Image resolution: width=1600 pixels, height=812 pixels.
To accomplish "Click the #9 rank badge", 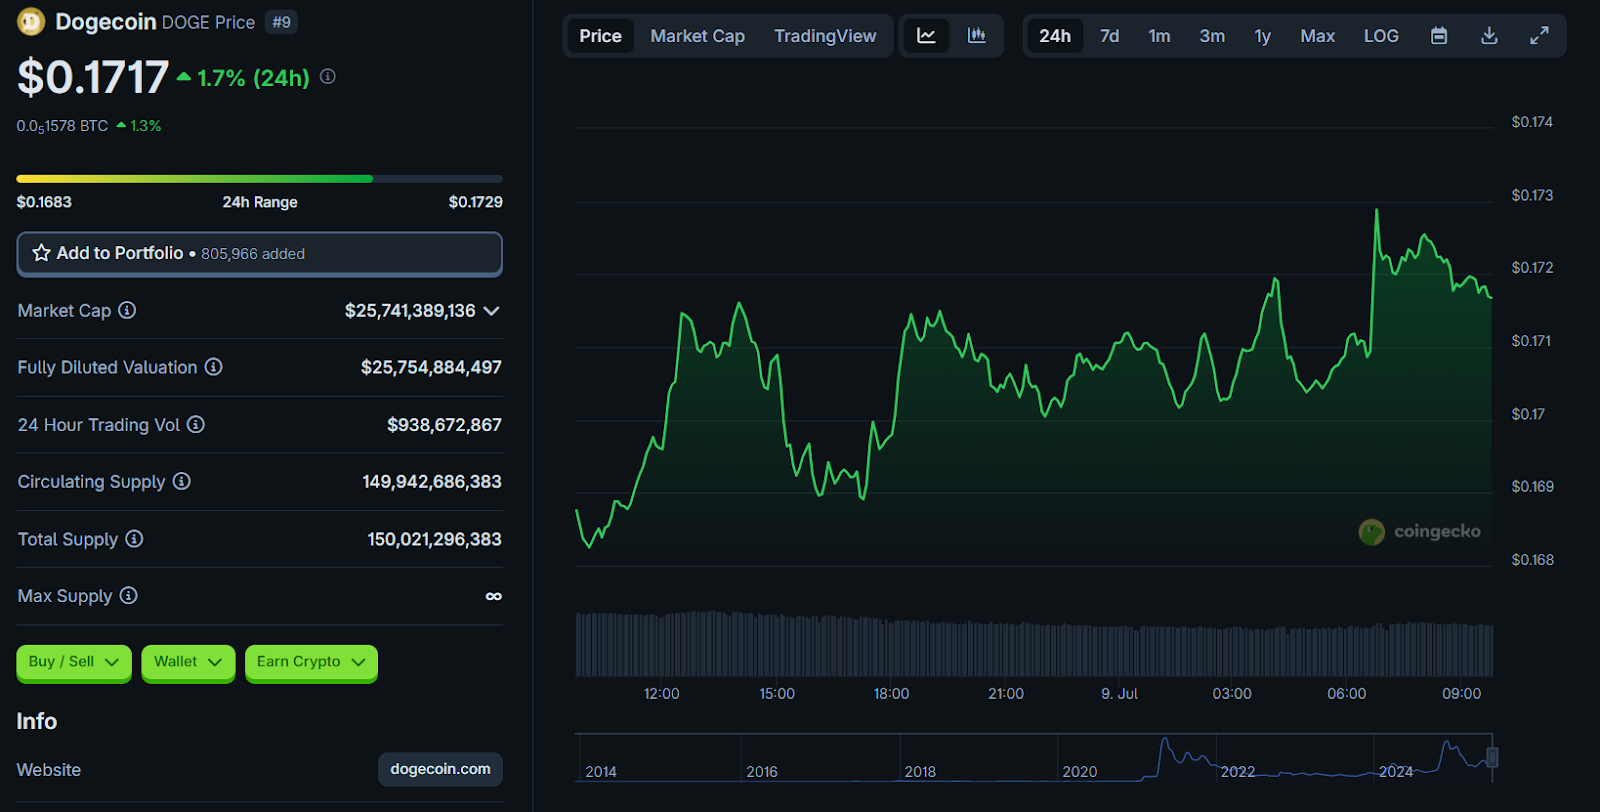I will 282,22.
